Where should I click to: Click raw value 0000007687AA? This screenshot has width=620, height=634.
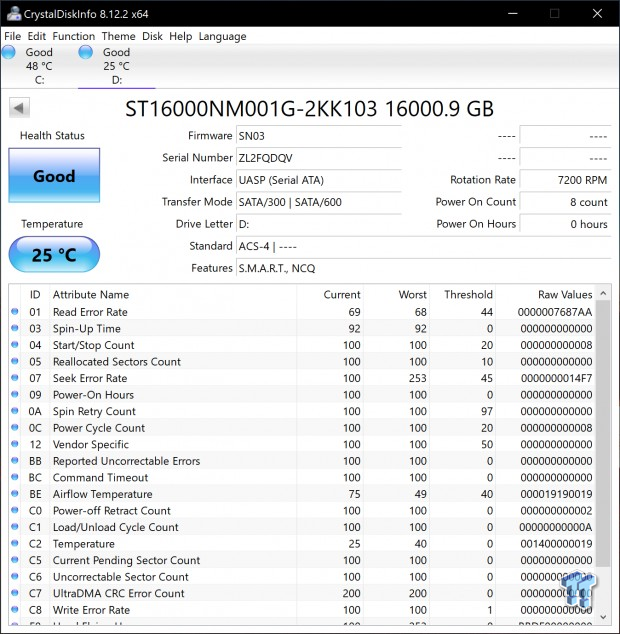[x=555, y=312]
